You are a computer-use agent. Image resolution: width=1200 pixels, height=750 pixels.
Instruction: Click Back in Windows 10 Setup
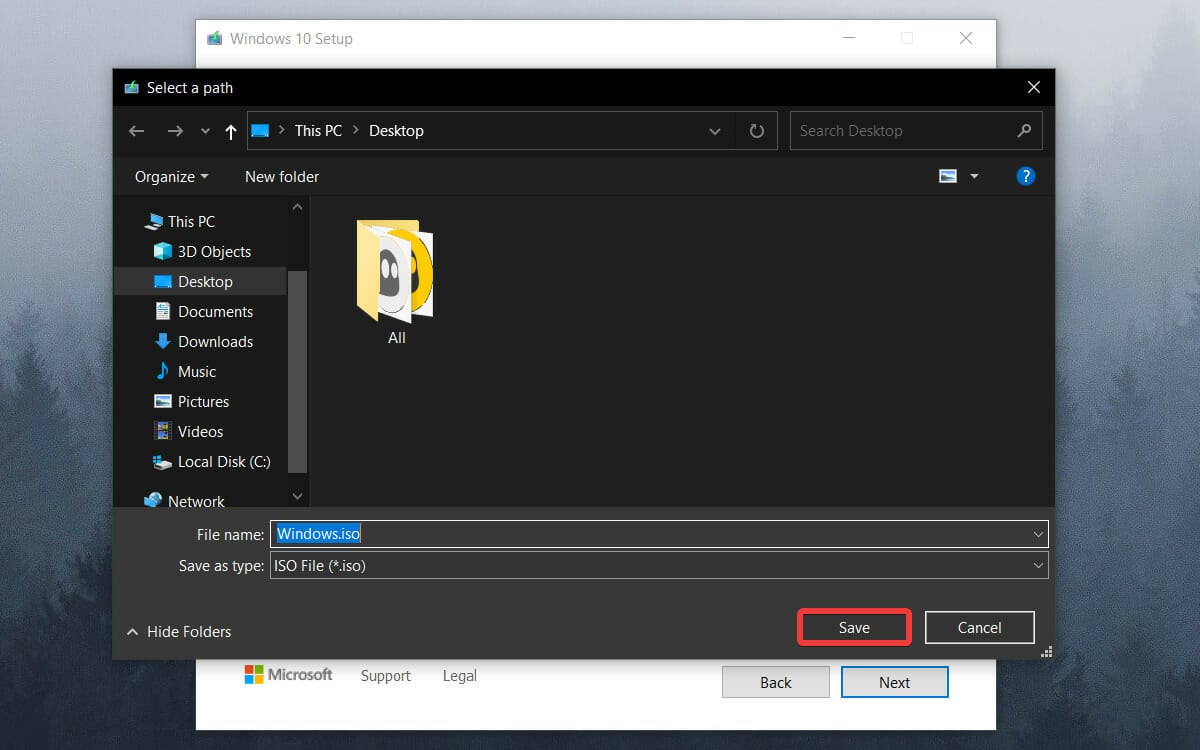click(x=776, y=683)
